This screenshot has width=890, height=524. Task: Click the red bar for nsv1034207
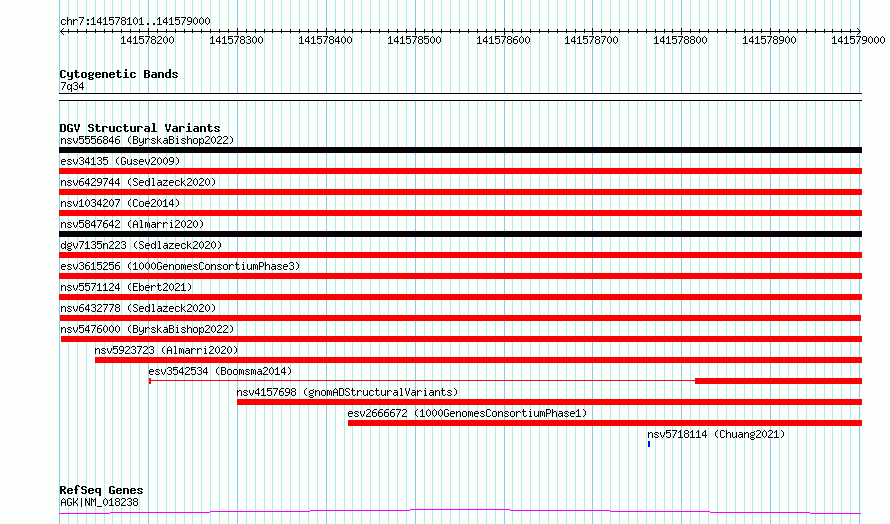pyautogui.click(x=460, y=213)
